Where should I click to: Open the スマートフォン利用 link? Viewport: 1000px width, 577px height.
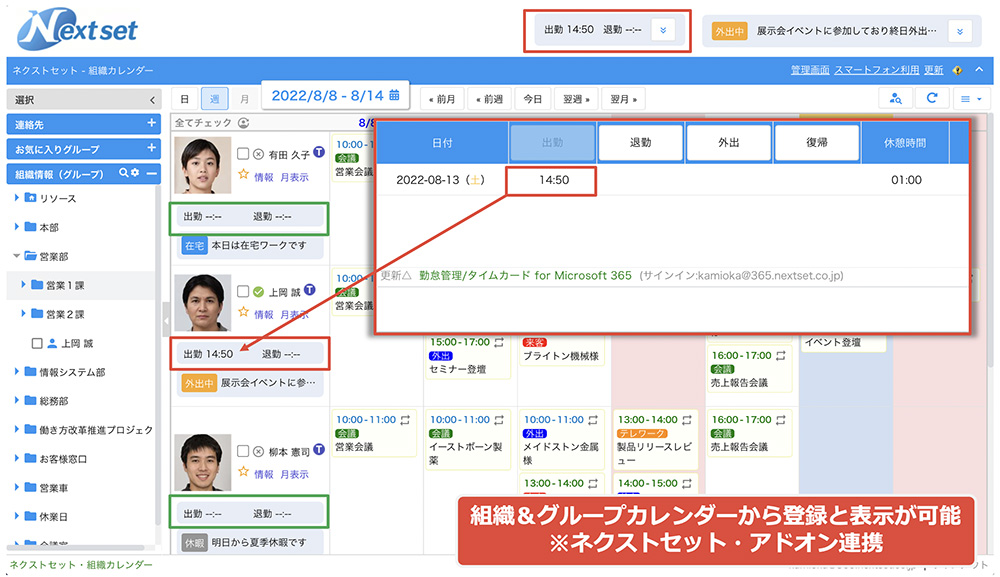876,70
